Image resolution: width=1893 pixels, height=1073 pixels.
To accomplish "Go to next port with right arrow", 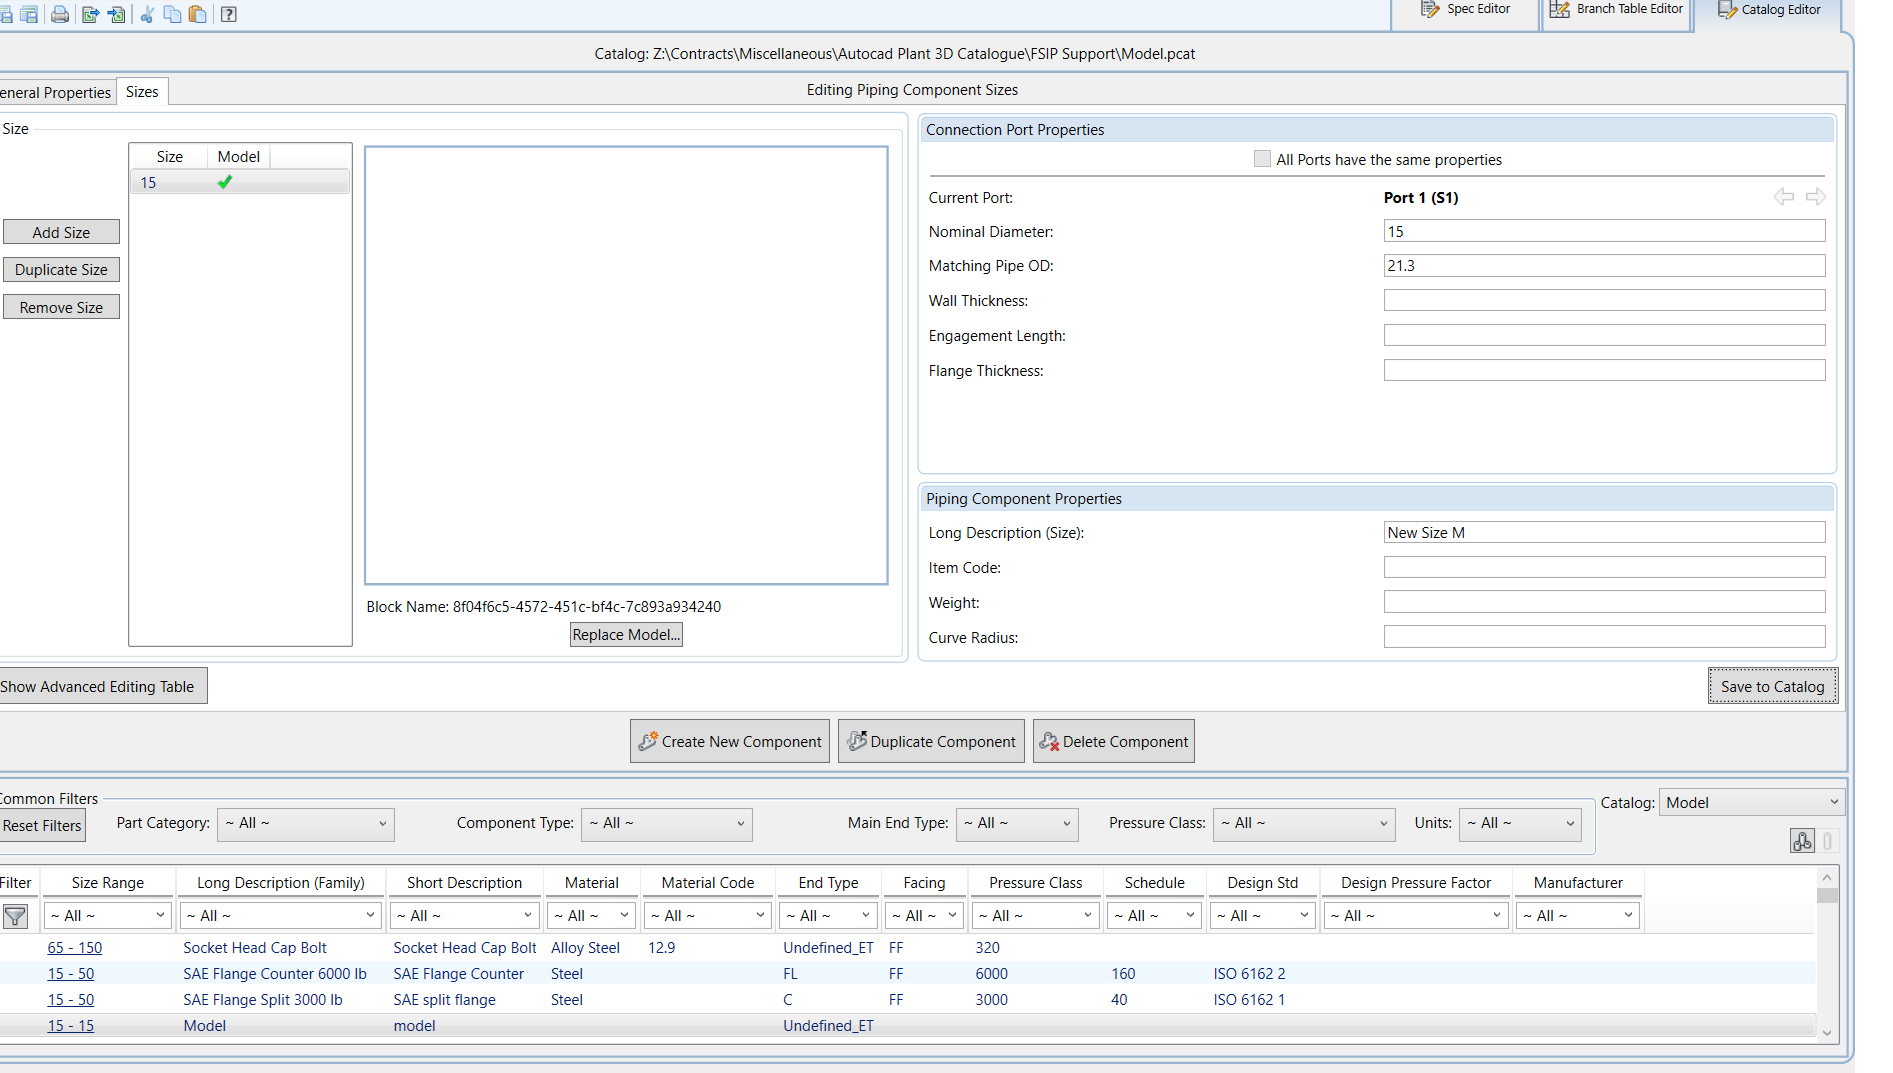I will click(x=1815, y=197).
